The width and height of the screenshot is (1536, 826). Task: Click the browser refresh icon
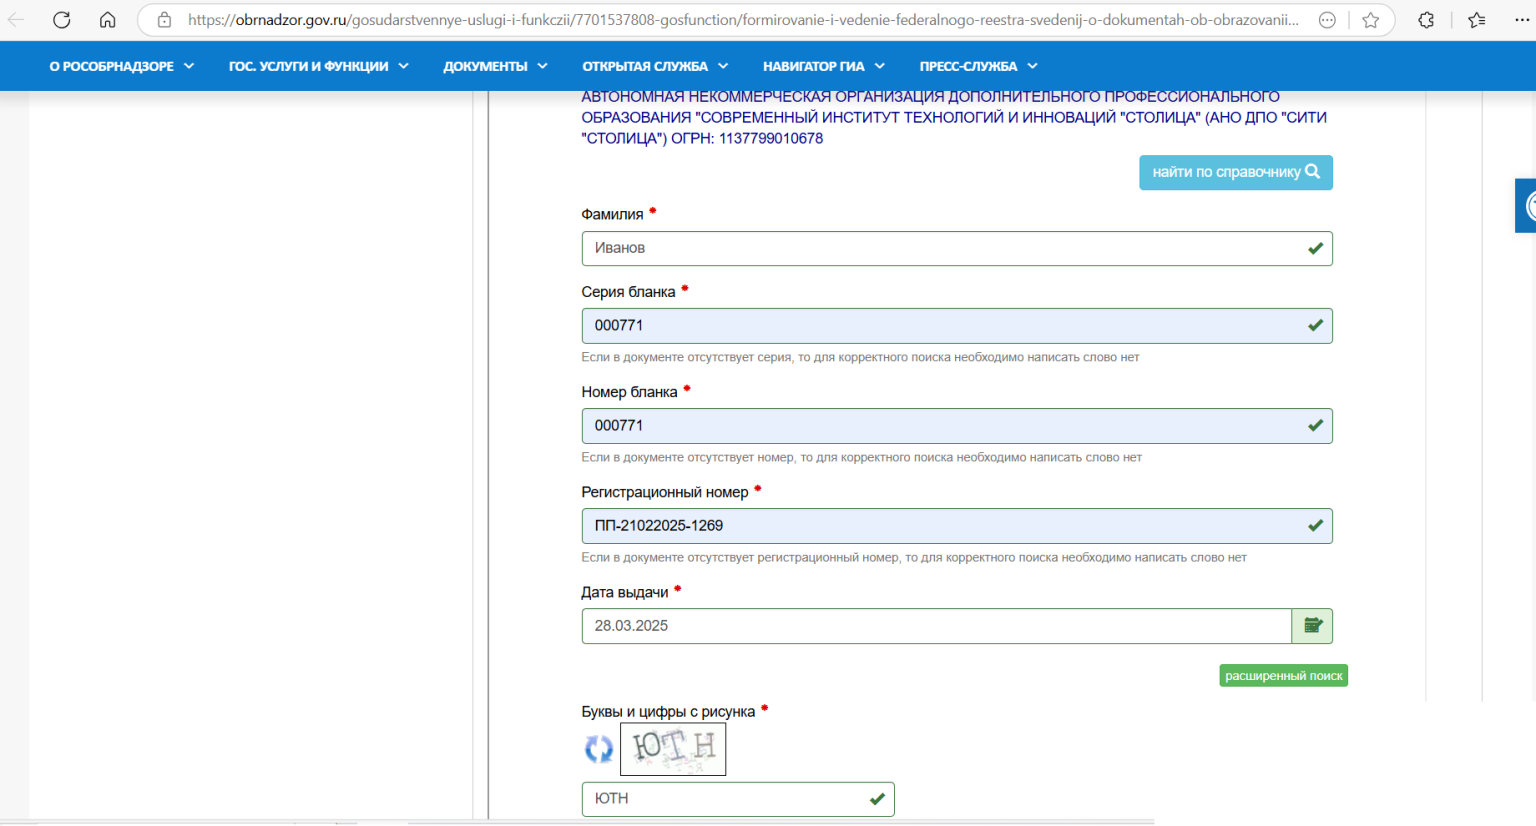tap(62, 20)
